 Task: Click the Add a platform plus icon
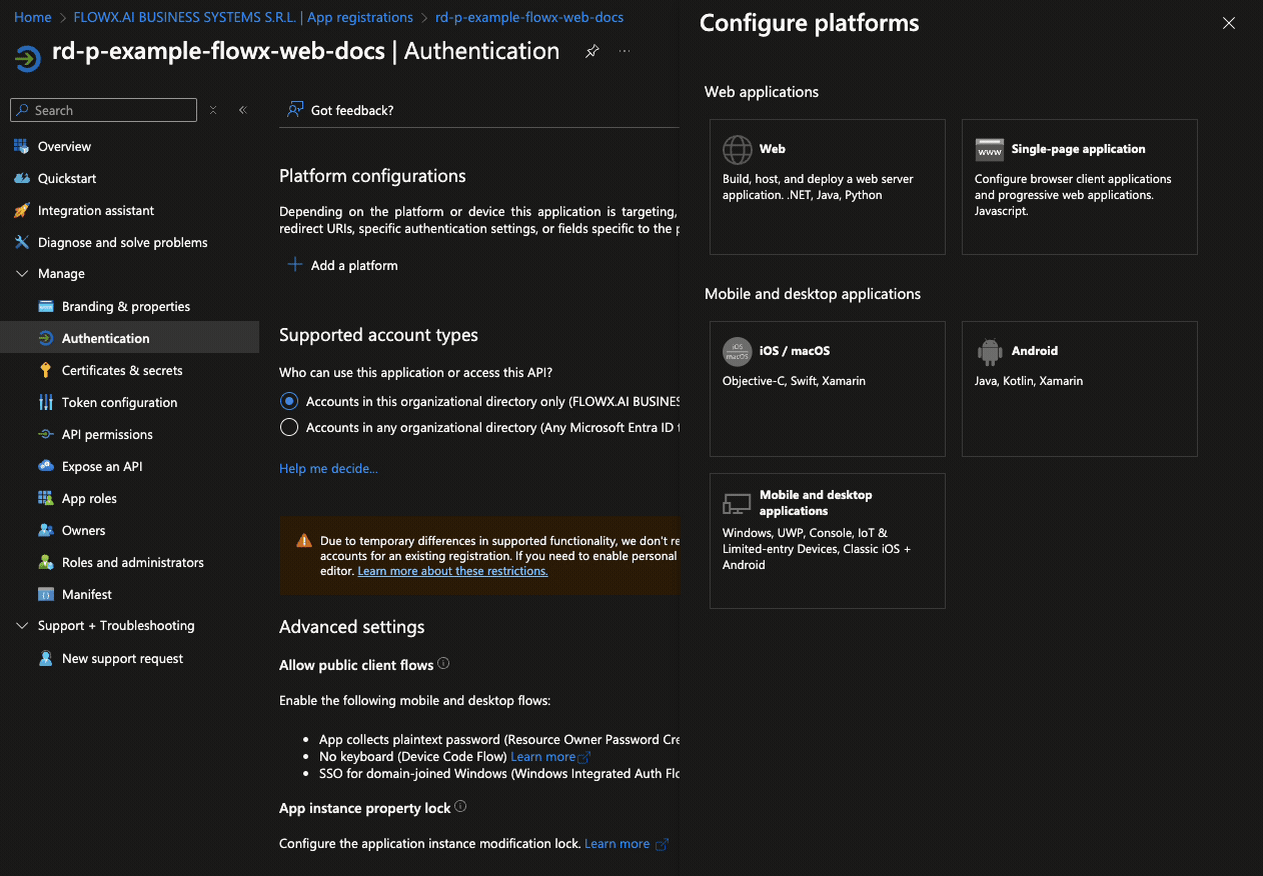coord(295,265)
